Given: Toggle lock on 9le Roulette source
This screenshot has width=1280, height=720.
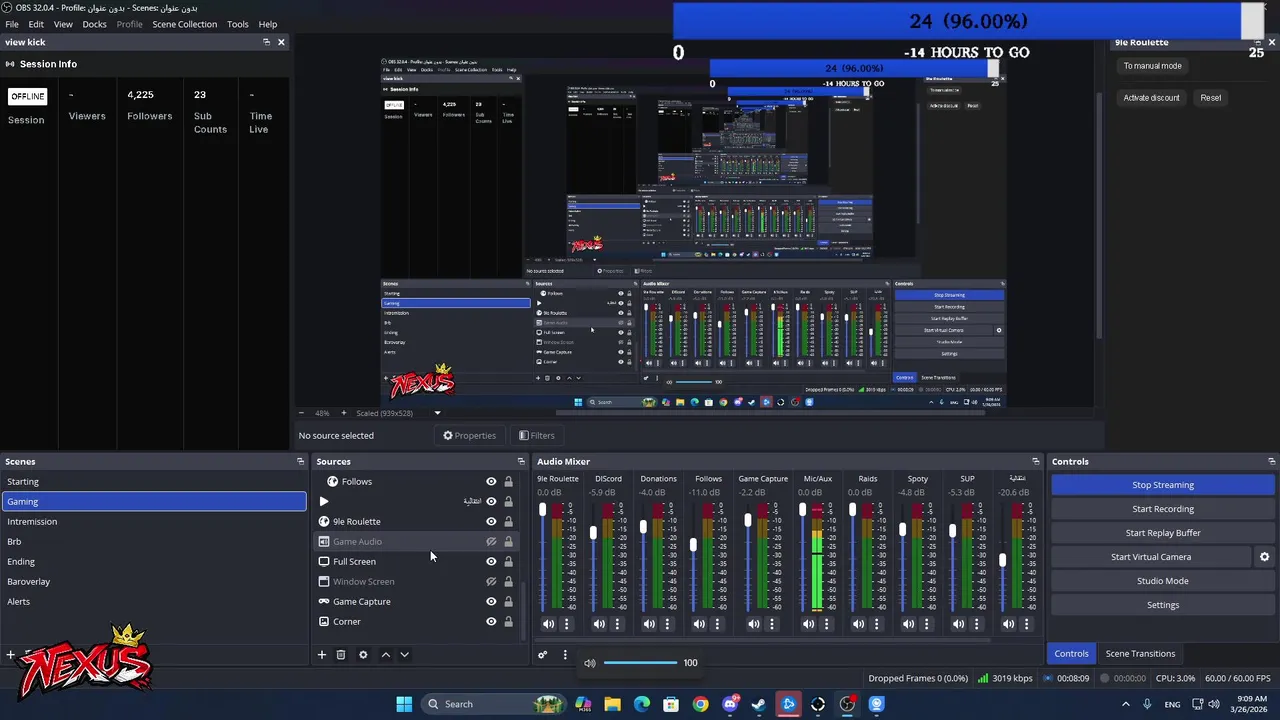Looking at the screenshot, I should 508,522.
